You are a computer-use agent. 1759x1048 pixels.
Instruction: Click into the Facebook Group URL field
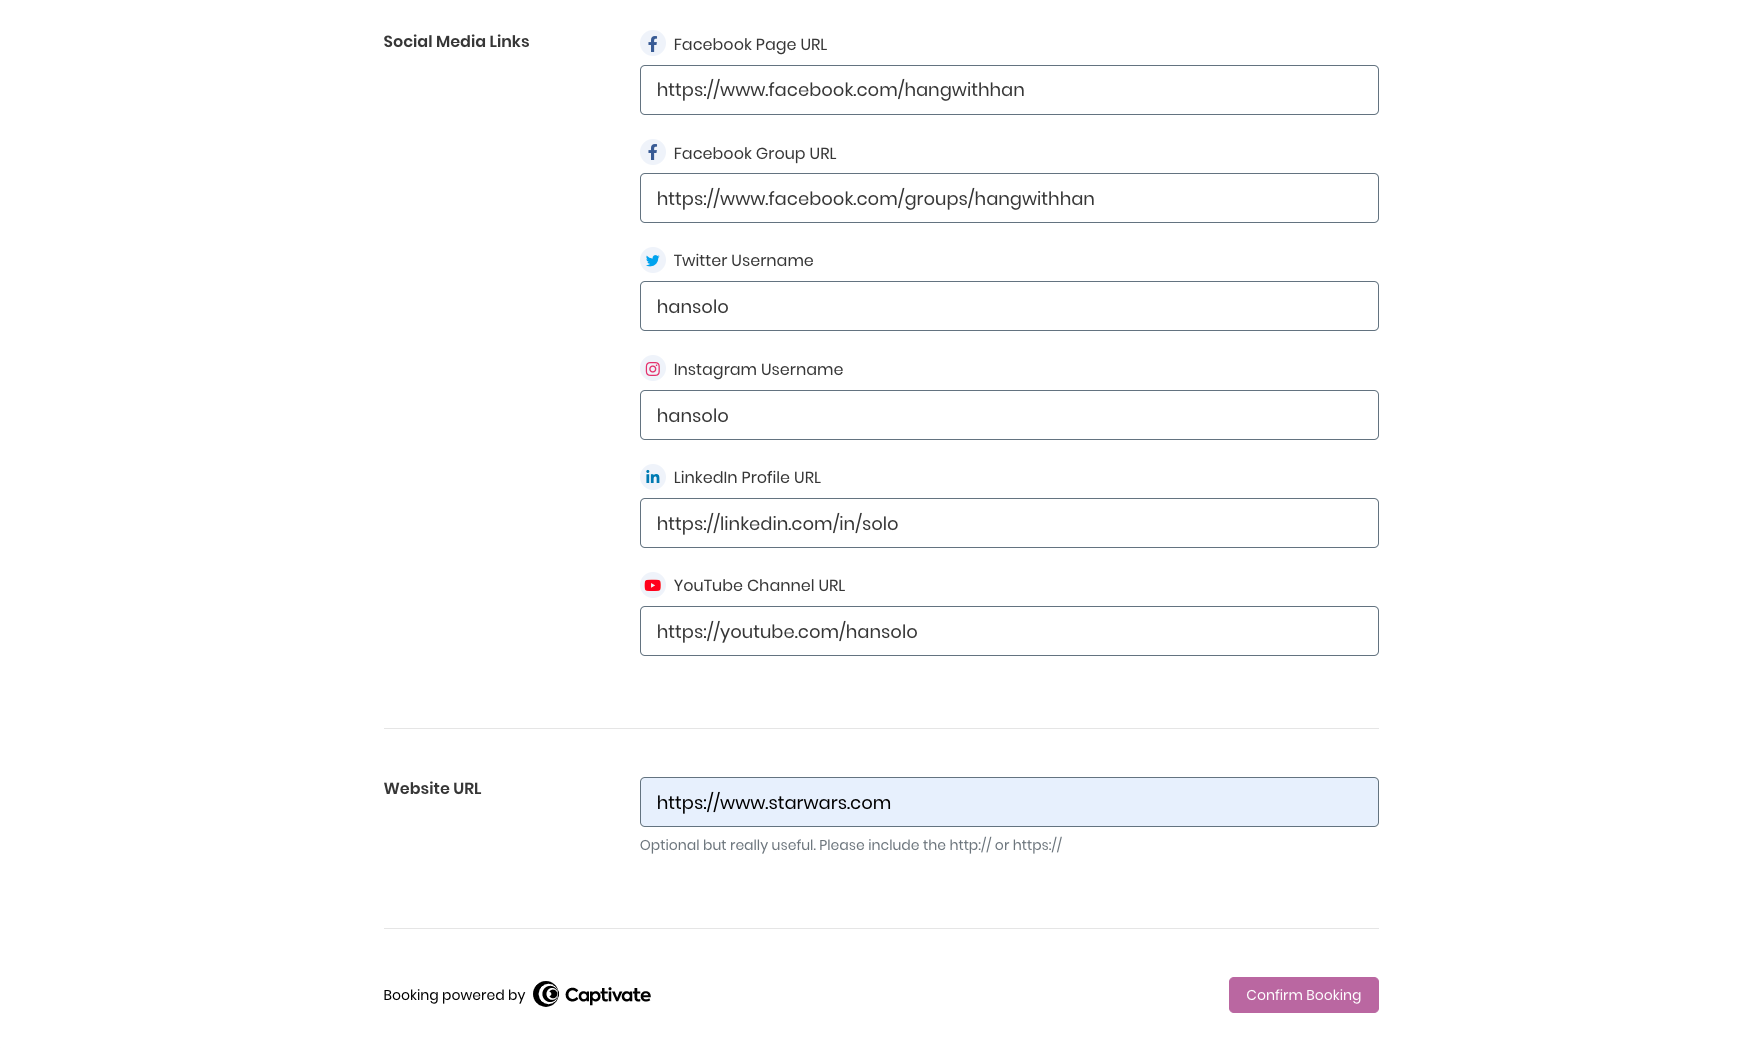[x=1008, y=198]
